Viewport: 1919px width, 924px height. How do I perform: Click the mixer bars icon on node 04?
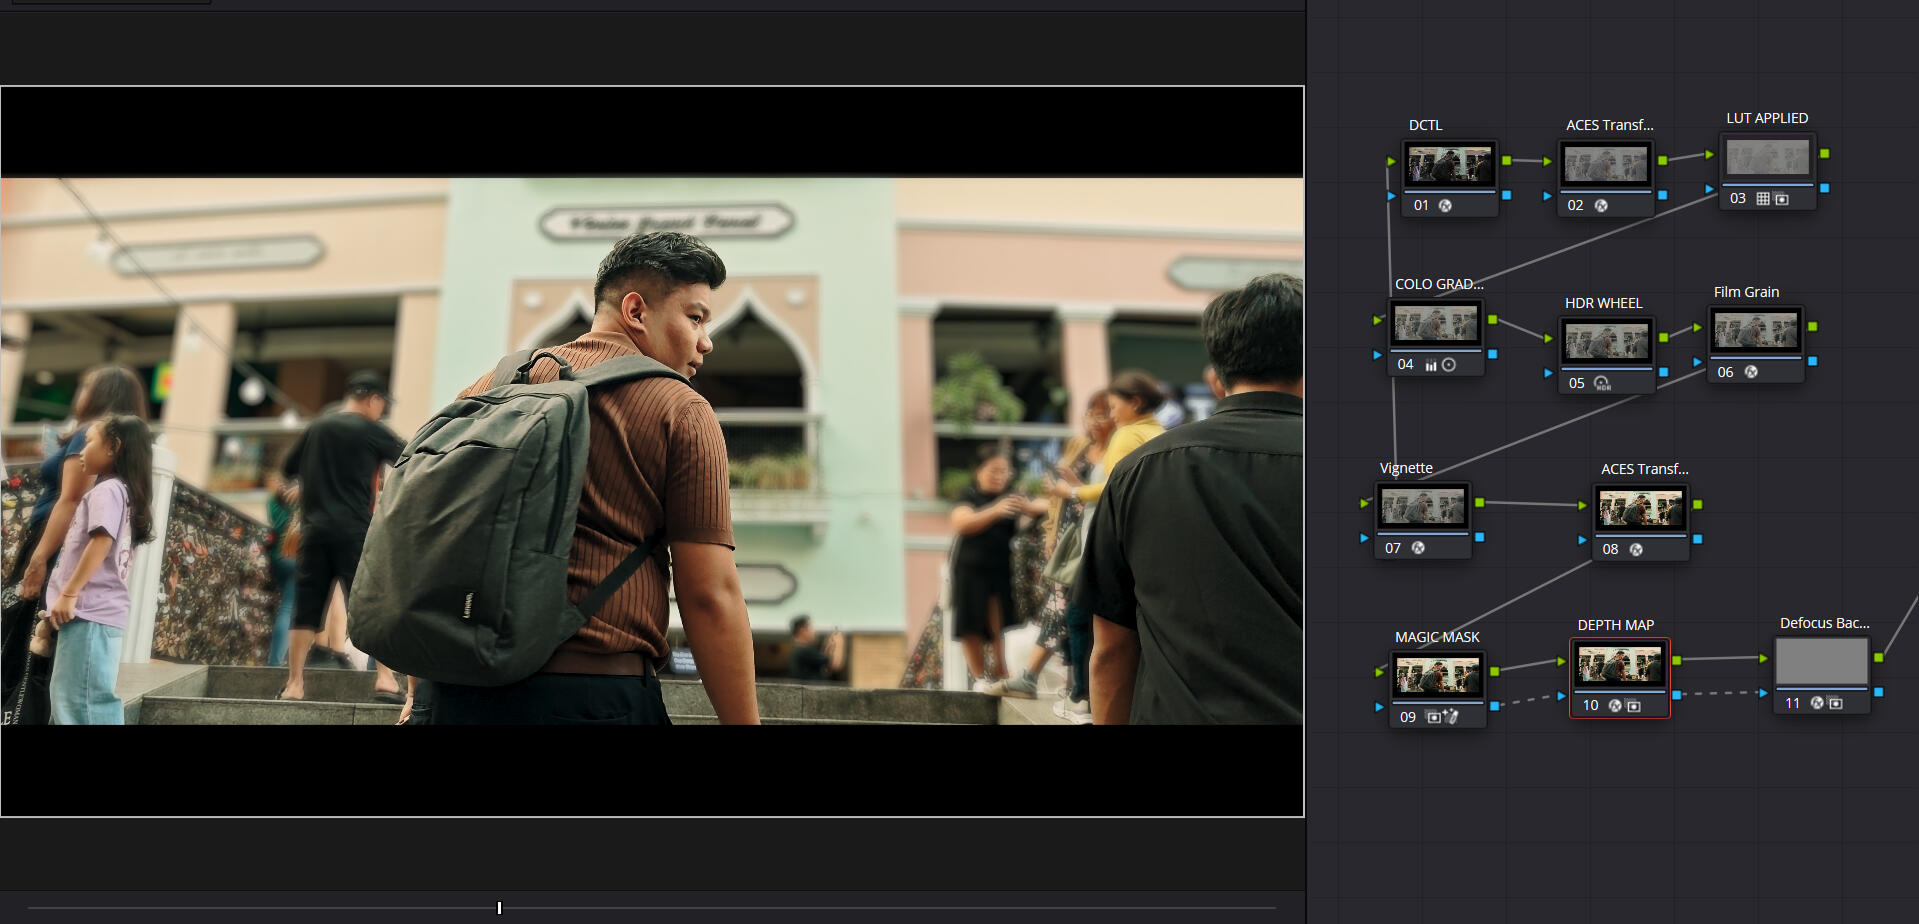pos(1431,366)
